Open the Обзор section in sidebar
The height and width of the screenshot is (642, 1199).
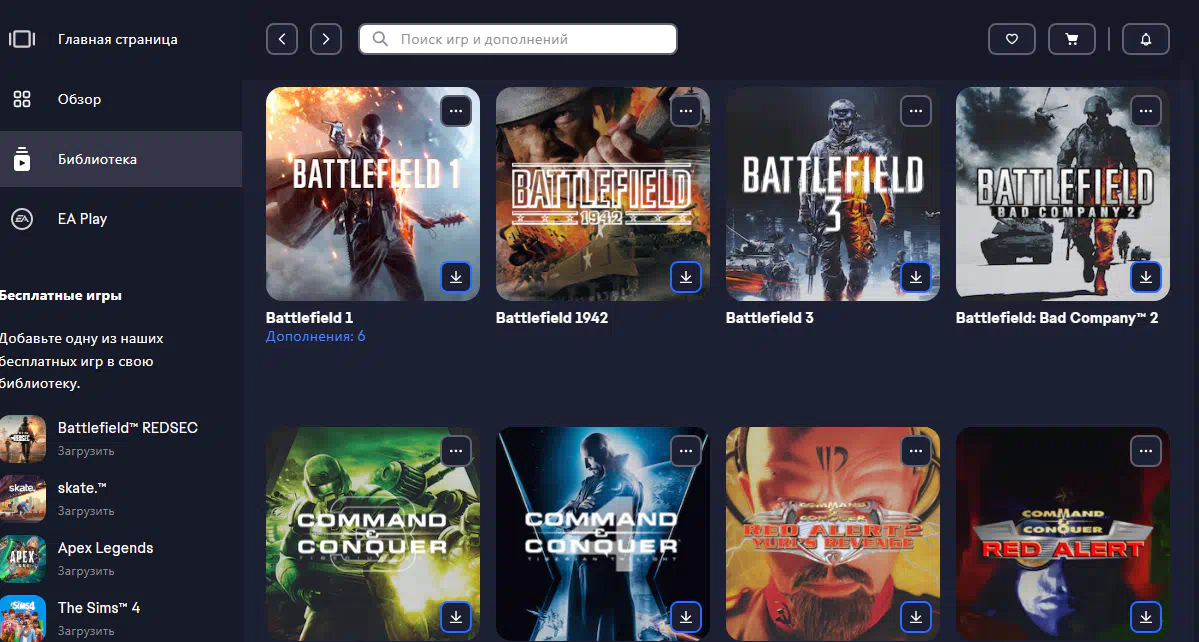79,99
